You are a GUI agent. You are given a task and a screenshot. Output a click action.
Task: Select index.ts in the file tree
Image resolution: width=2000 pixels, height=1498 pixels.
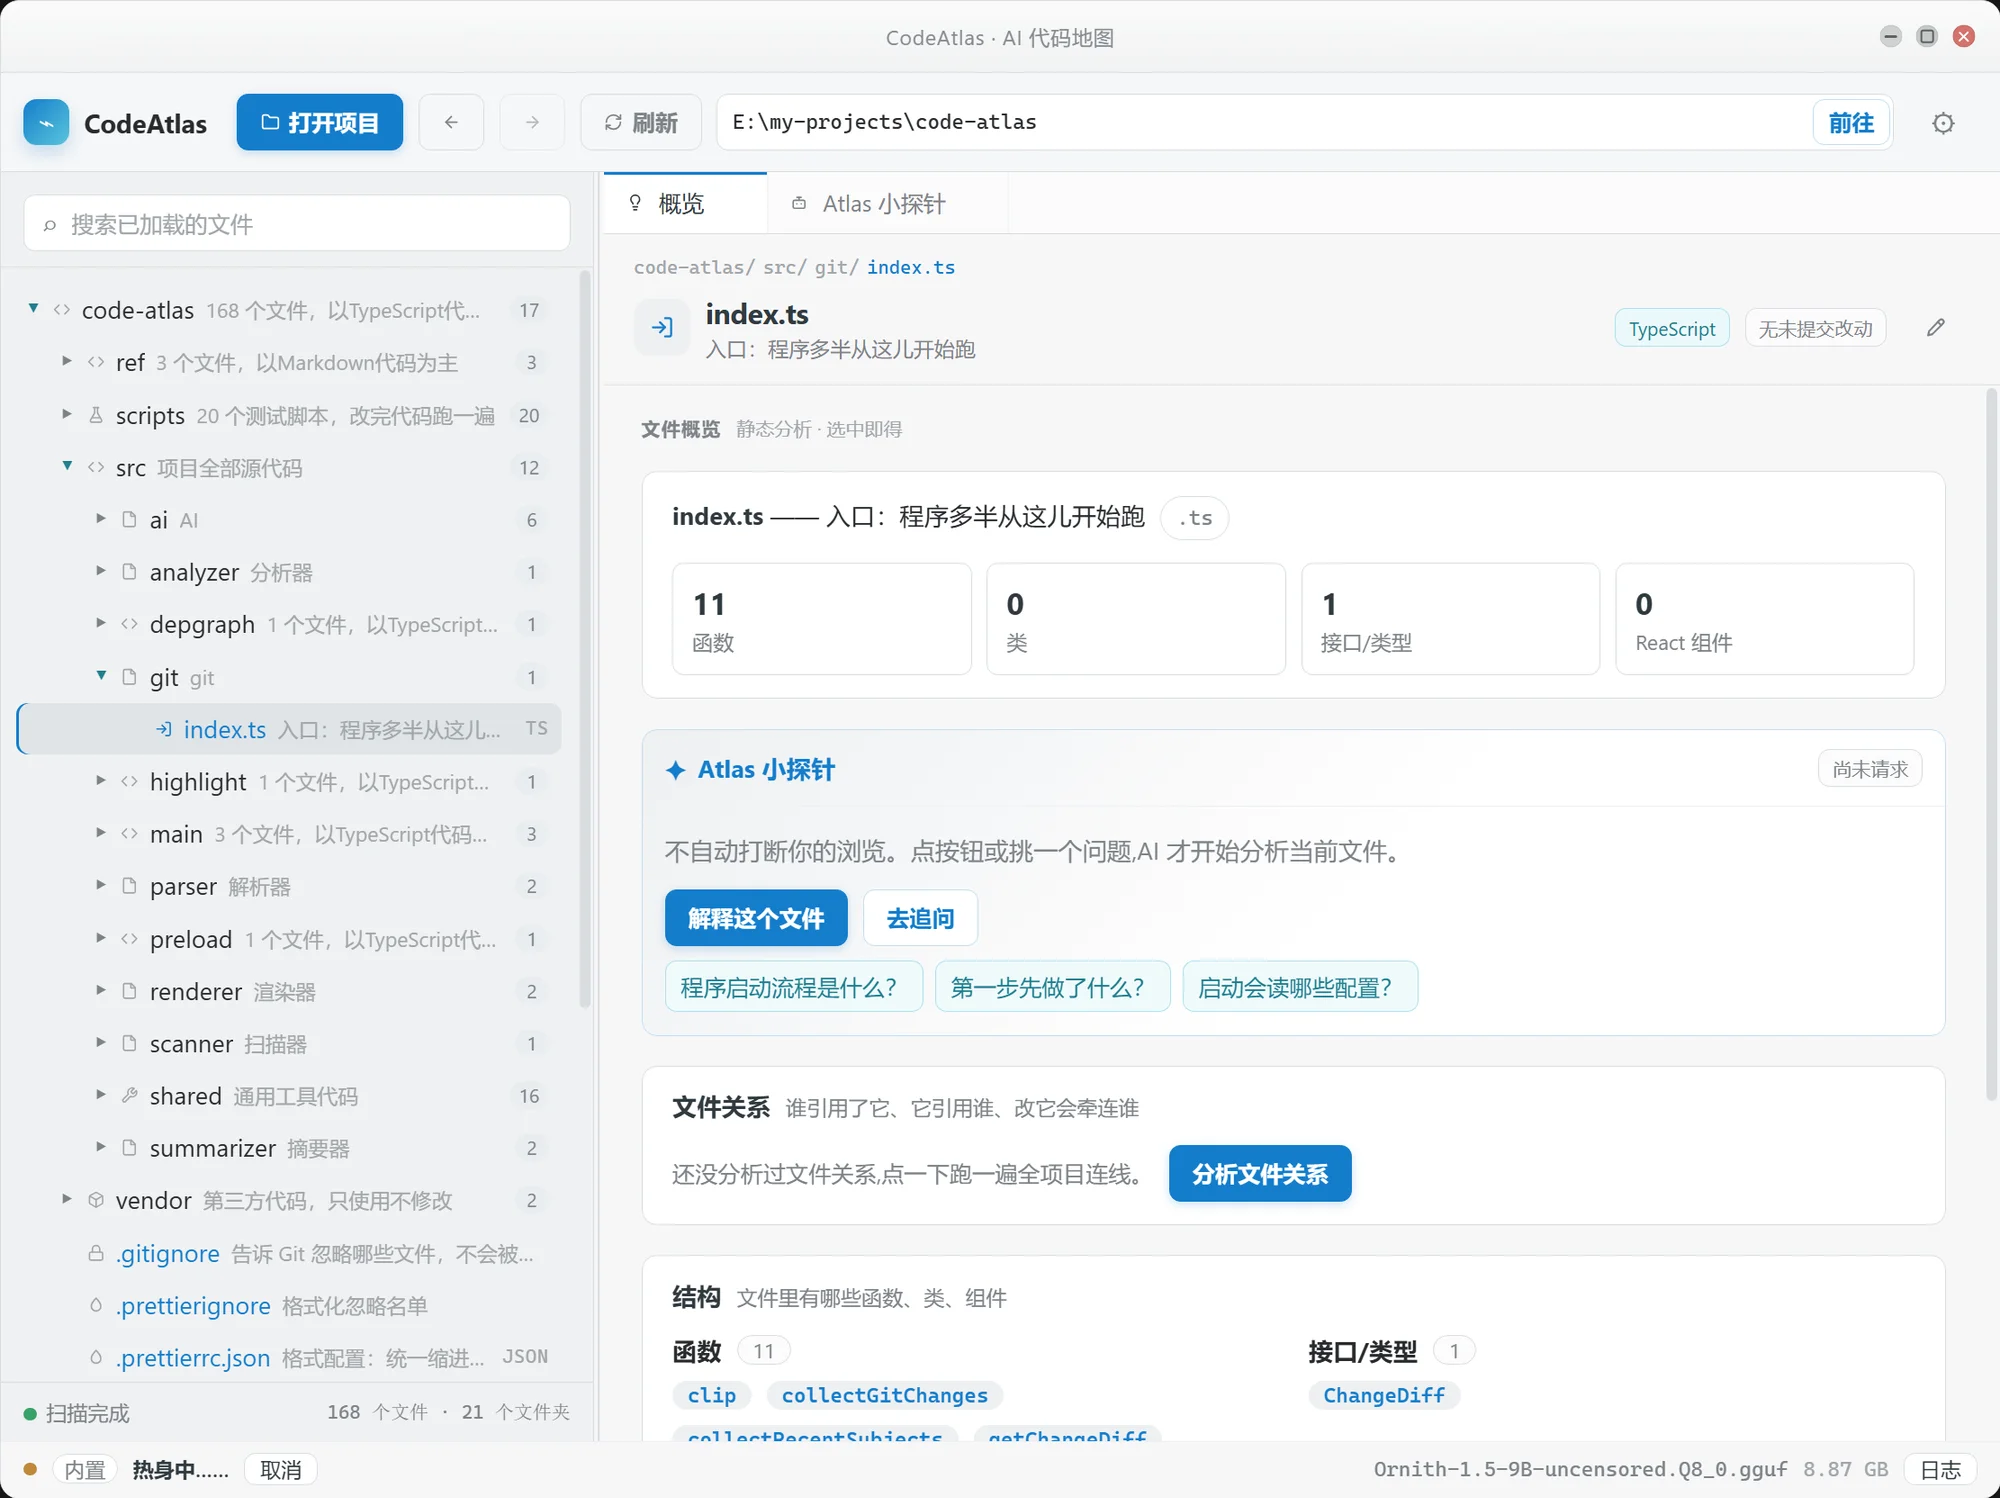[x=290, y=729]
